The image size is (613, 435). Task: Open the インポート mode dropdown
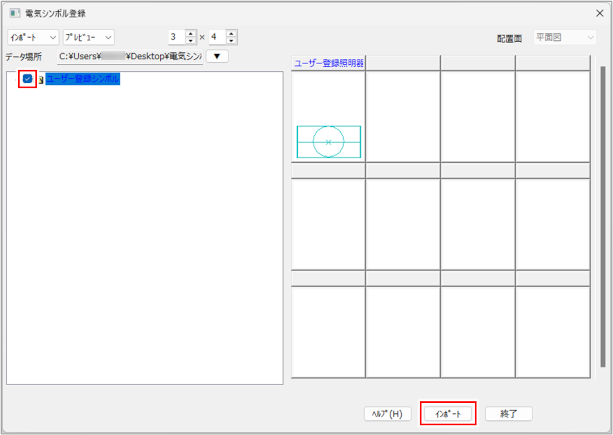coord(32,37)
